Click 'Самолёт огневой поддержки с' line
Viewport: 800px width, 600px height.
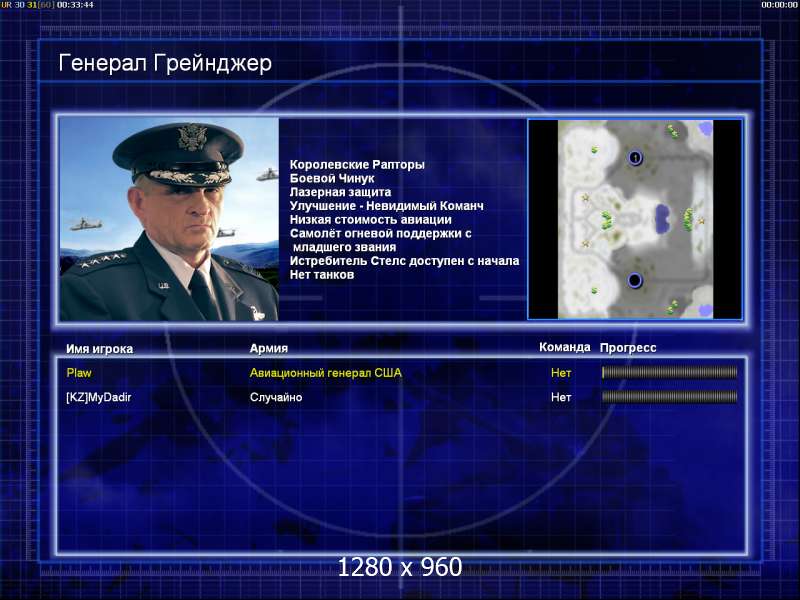point(381,234)
